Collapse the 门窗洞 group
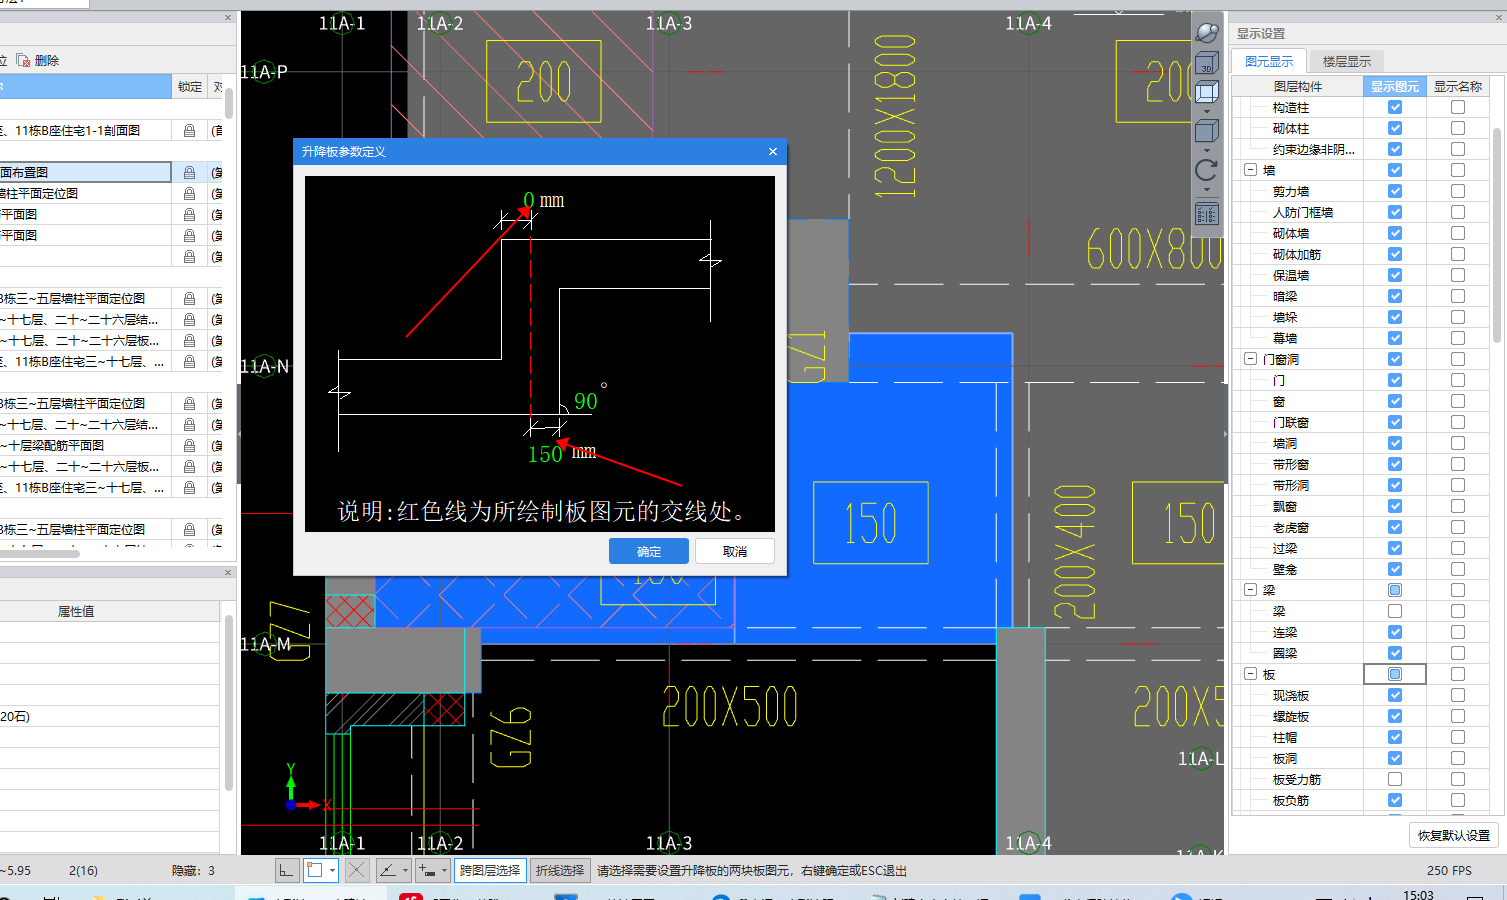Viewport: 1507px width, 900px height. click(x=1250, y=359)
